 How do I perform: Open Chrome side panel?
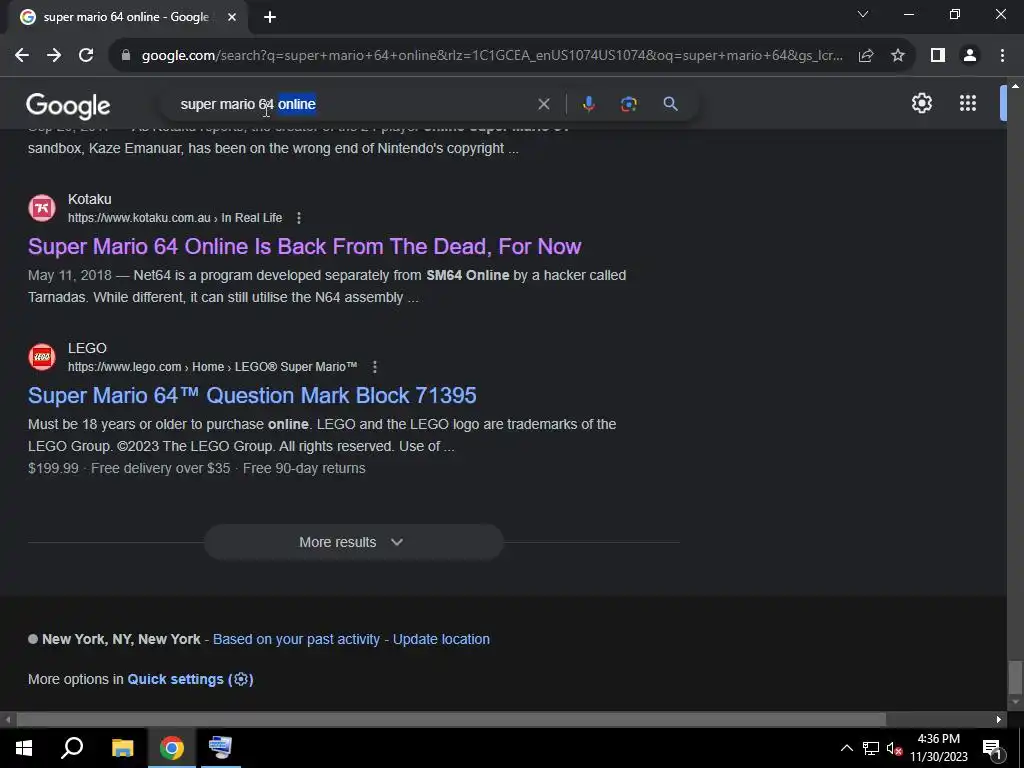click(x=938, y=56)
